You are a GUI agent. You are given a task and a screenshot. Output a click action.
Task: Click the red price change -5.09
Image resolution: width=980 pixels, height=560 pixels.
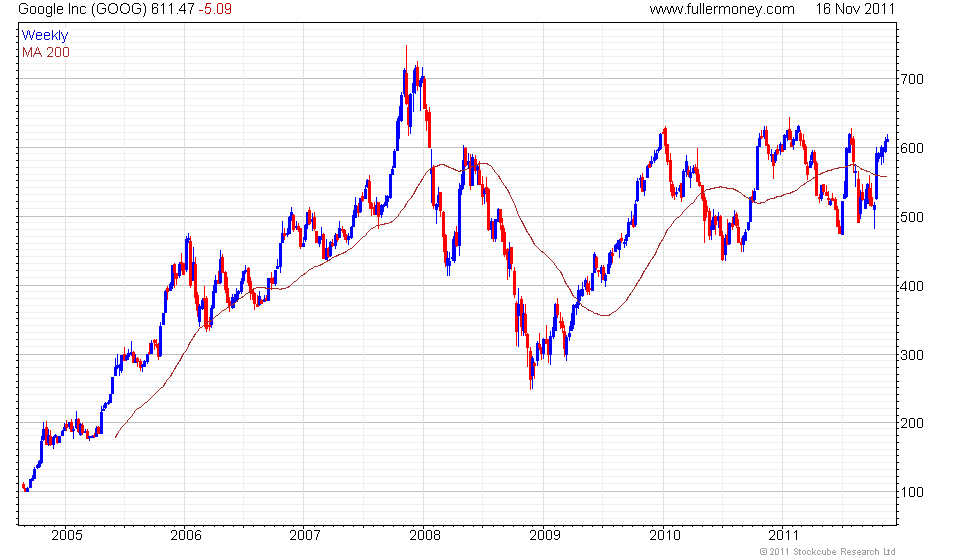pos(215,9)
